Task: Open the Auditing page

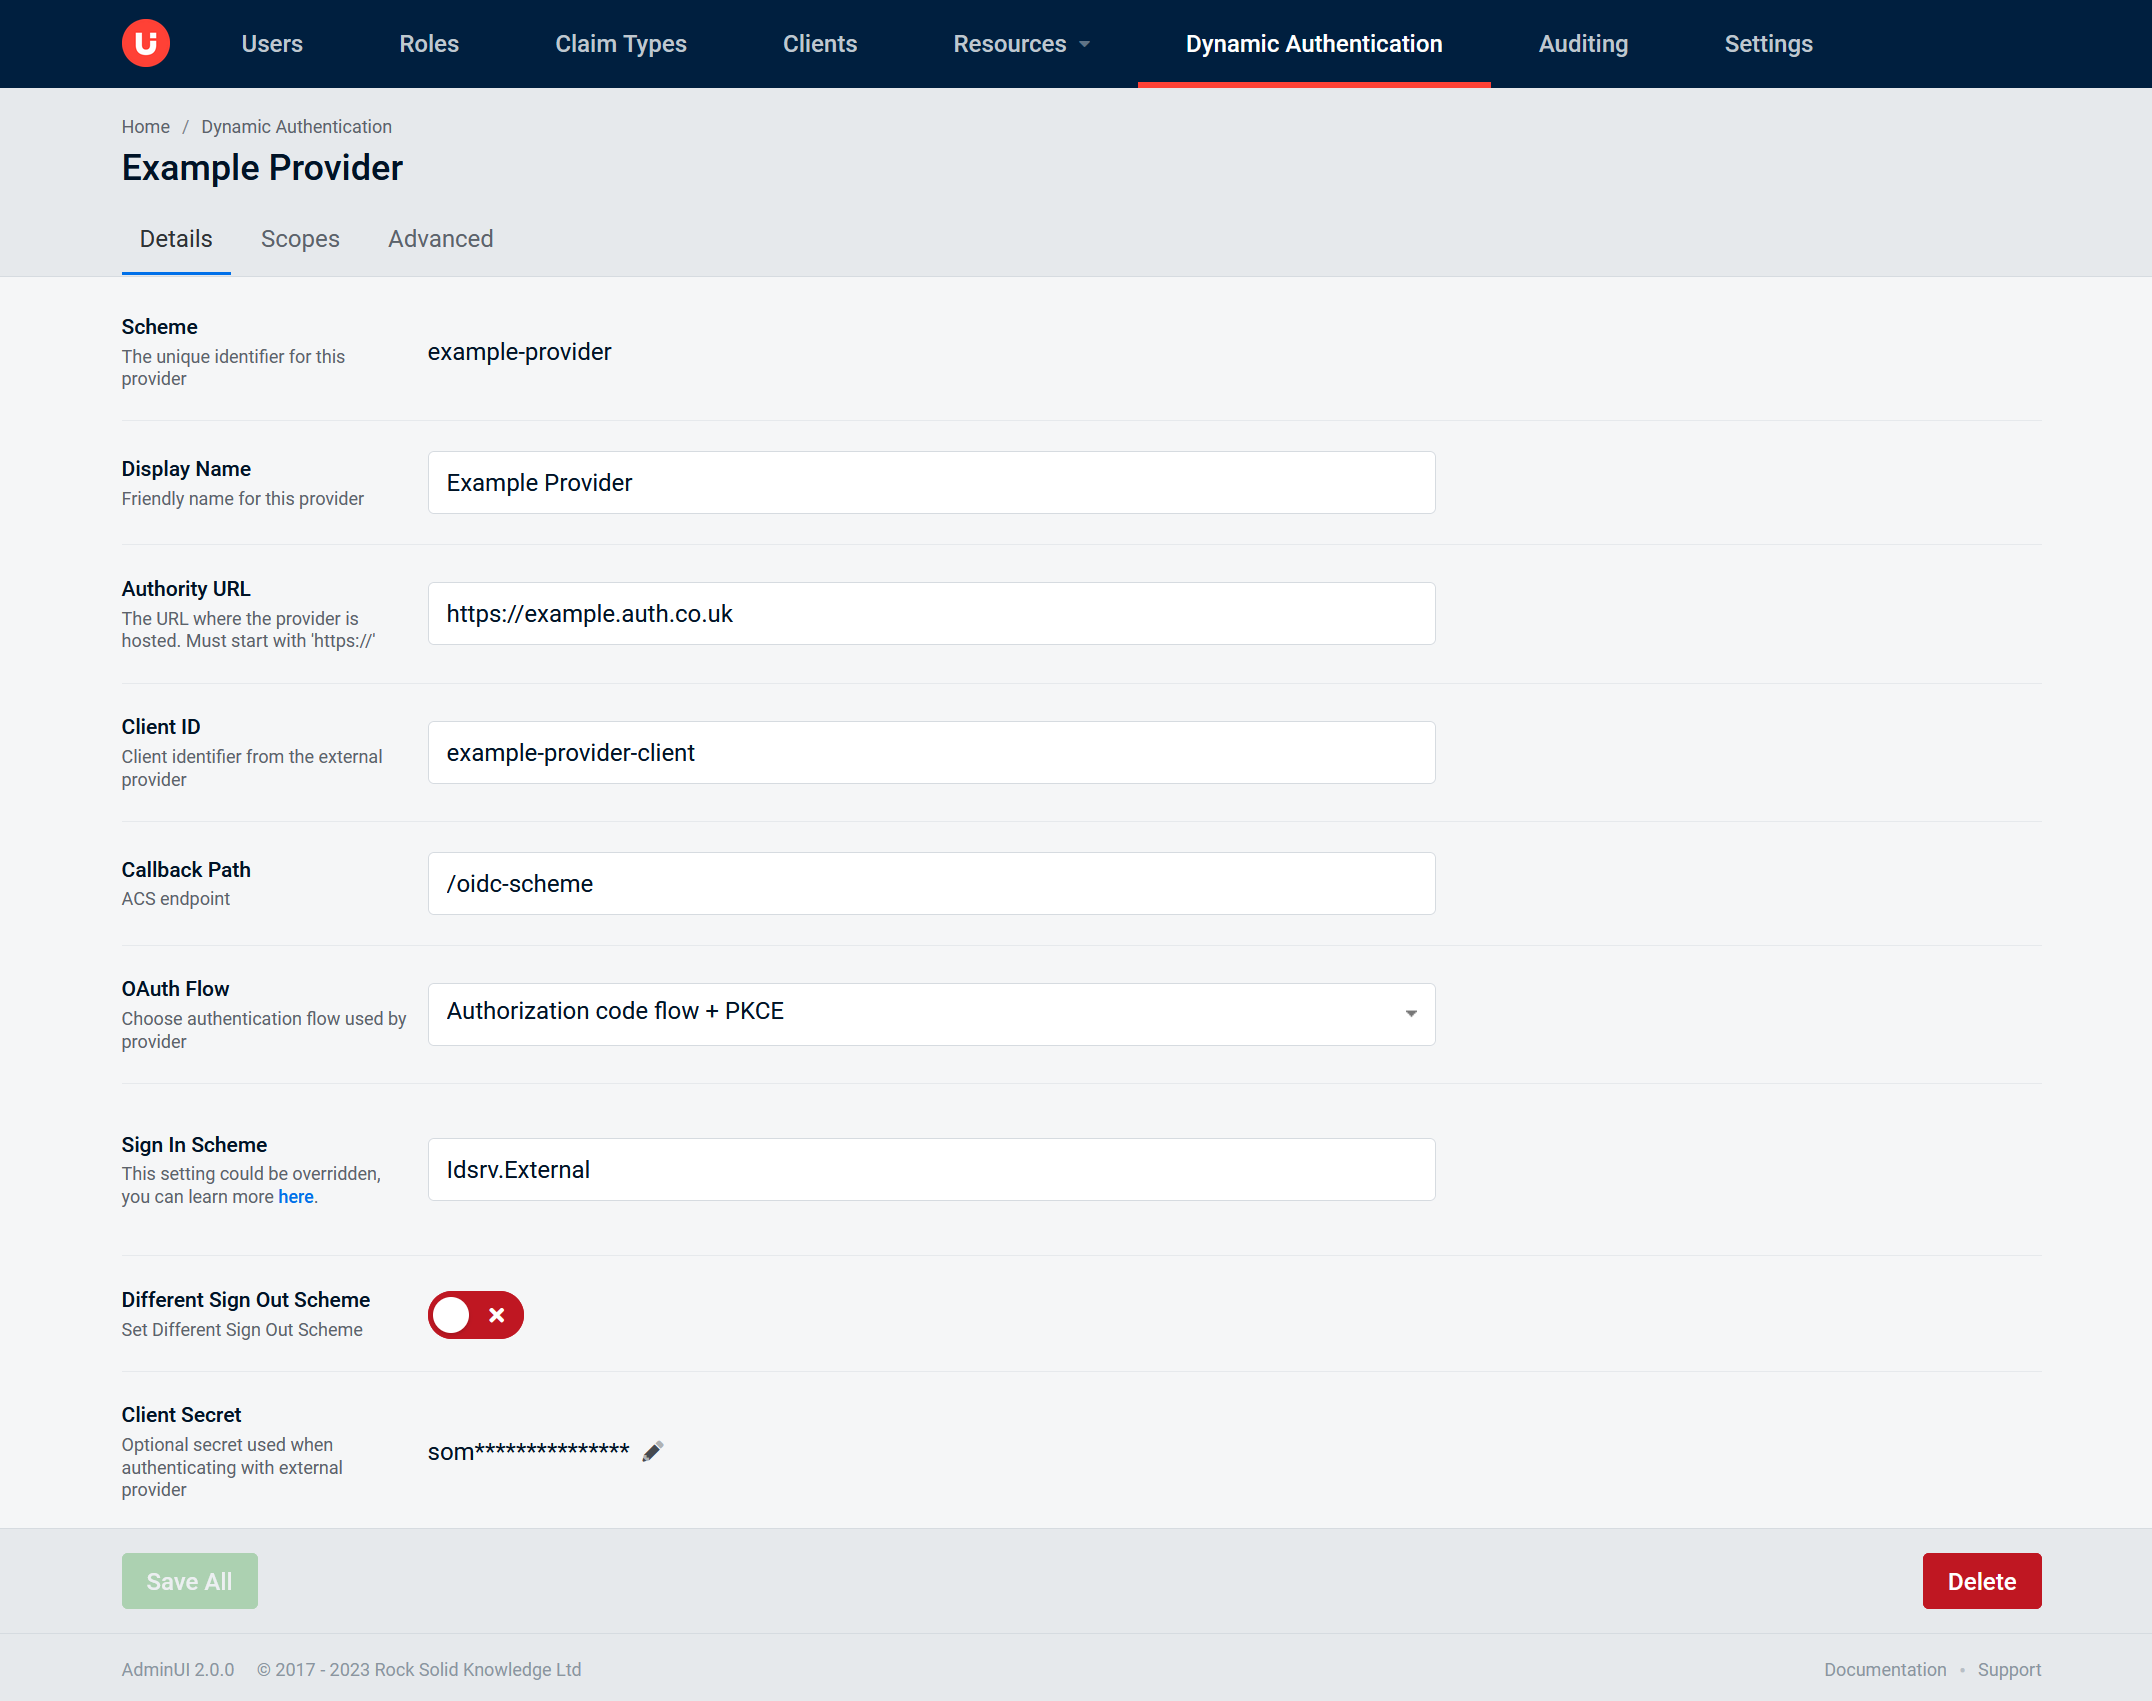Action: [x=1583, y=44]
